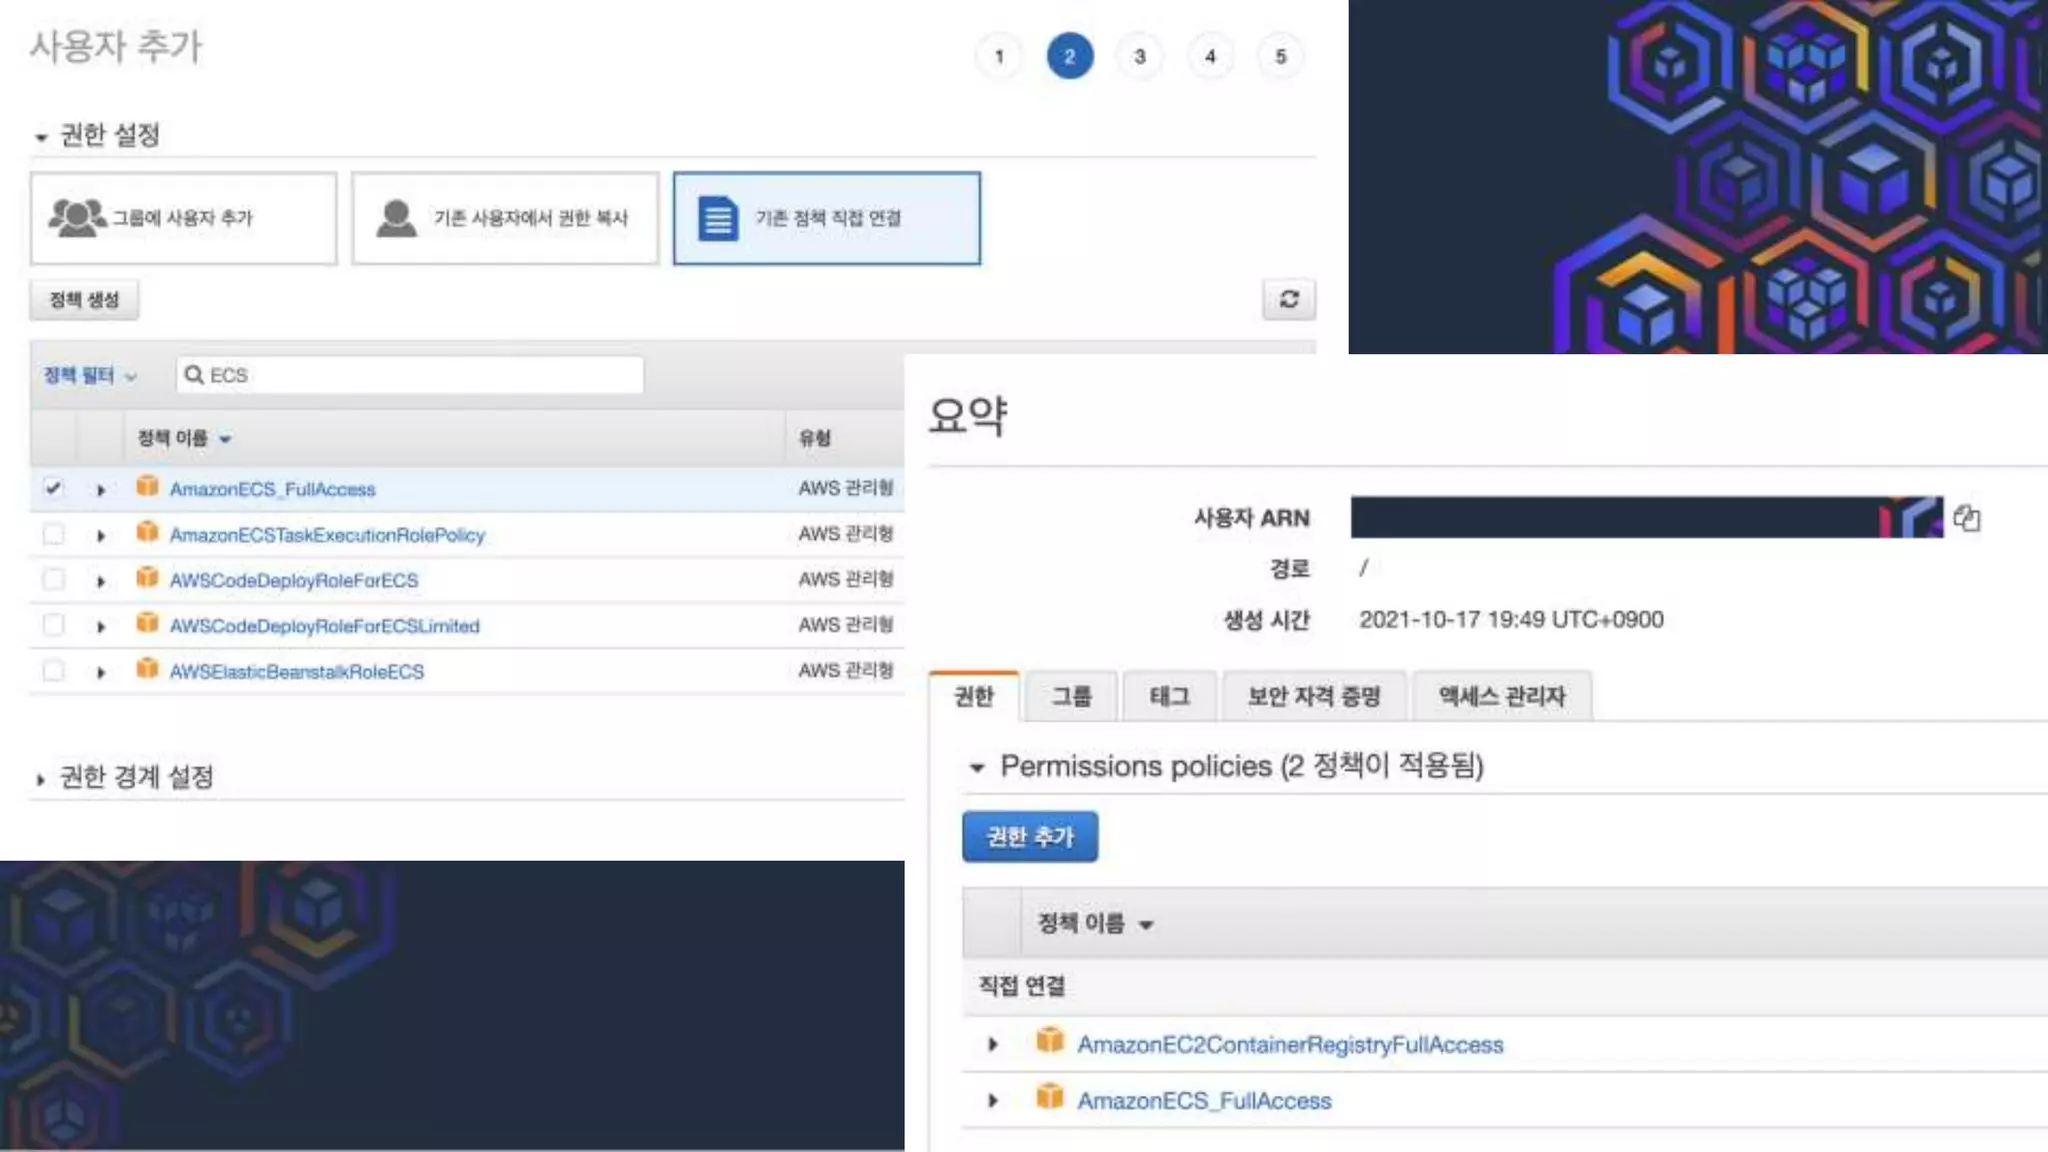Screen dimensions: 2048x1152
Task: Click the AmazonECS_FullAccess policy box icon in list
Action: point(147,487)
